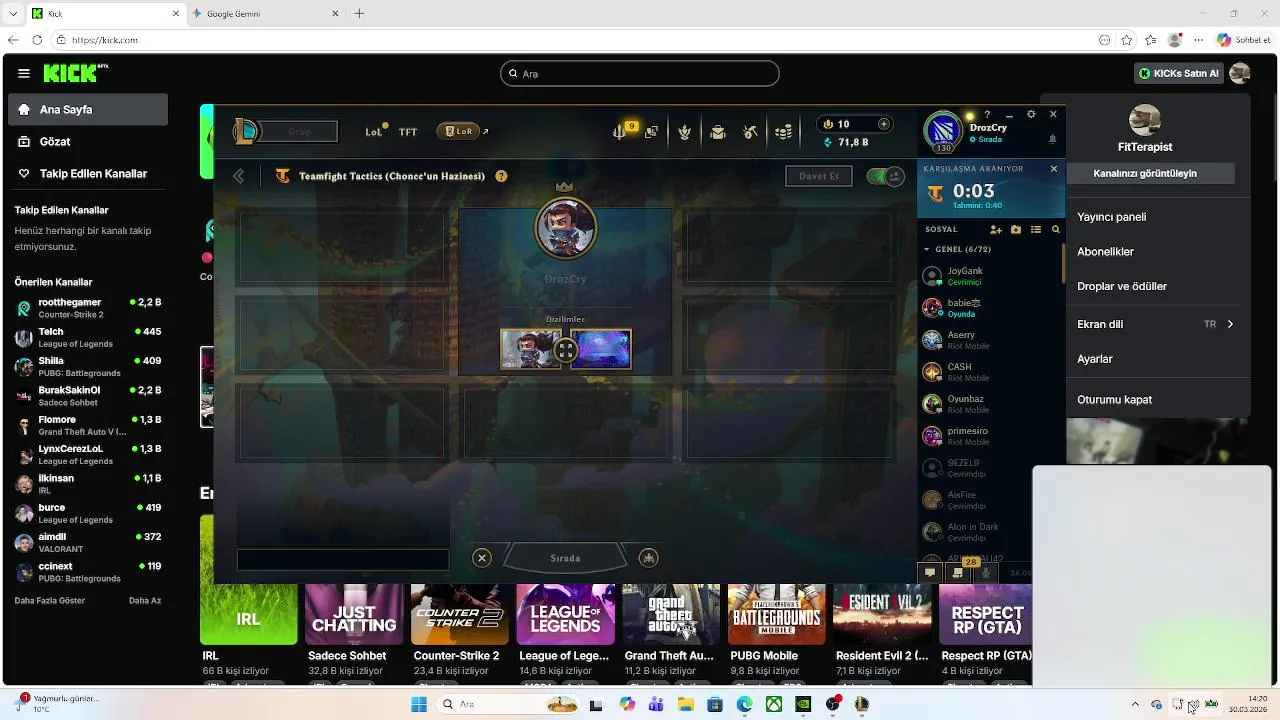Click the friend search magnifier icon

[x=1055, y=229]
